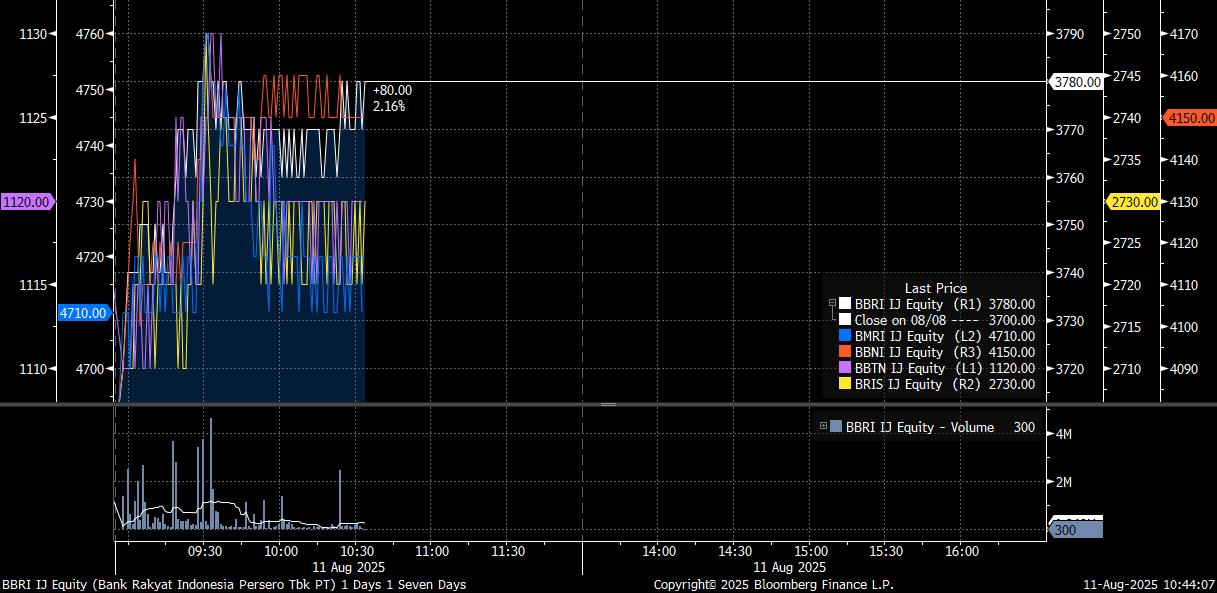The width and height of the screenshot is (1217, 593).
Task: Click the gray Volume legend color box
Action: coord(836,427)
